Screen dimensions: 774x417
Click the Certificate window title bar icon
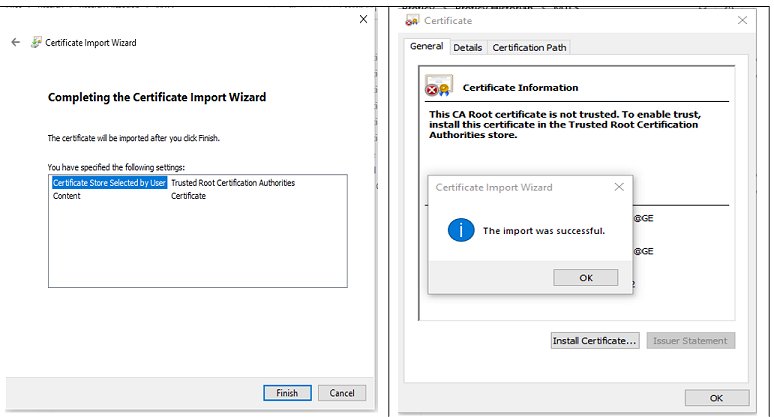(412, 21)
